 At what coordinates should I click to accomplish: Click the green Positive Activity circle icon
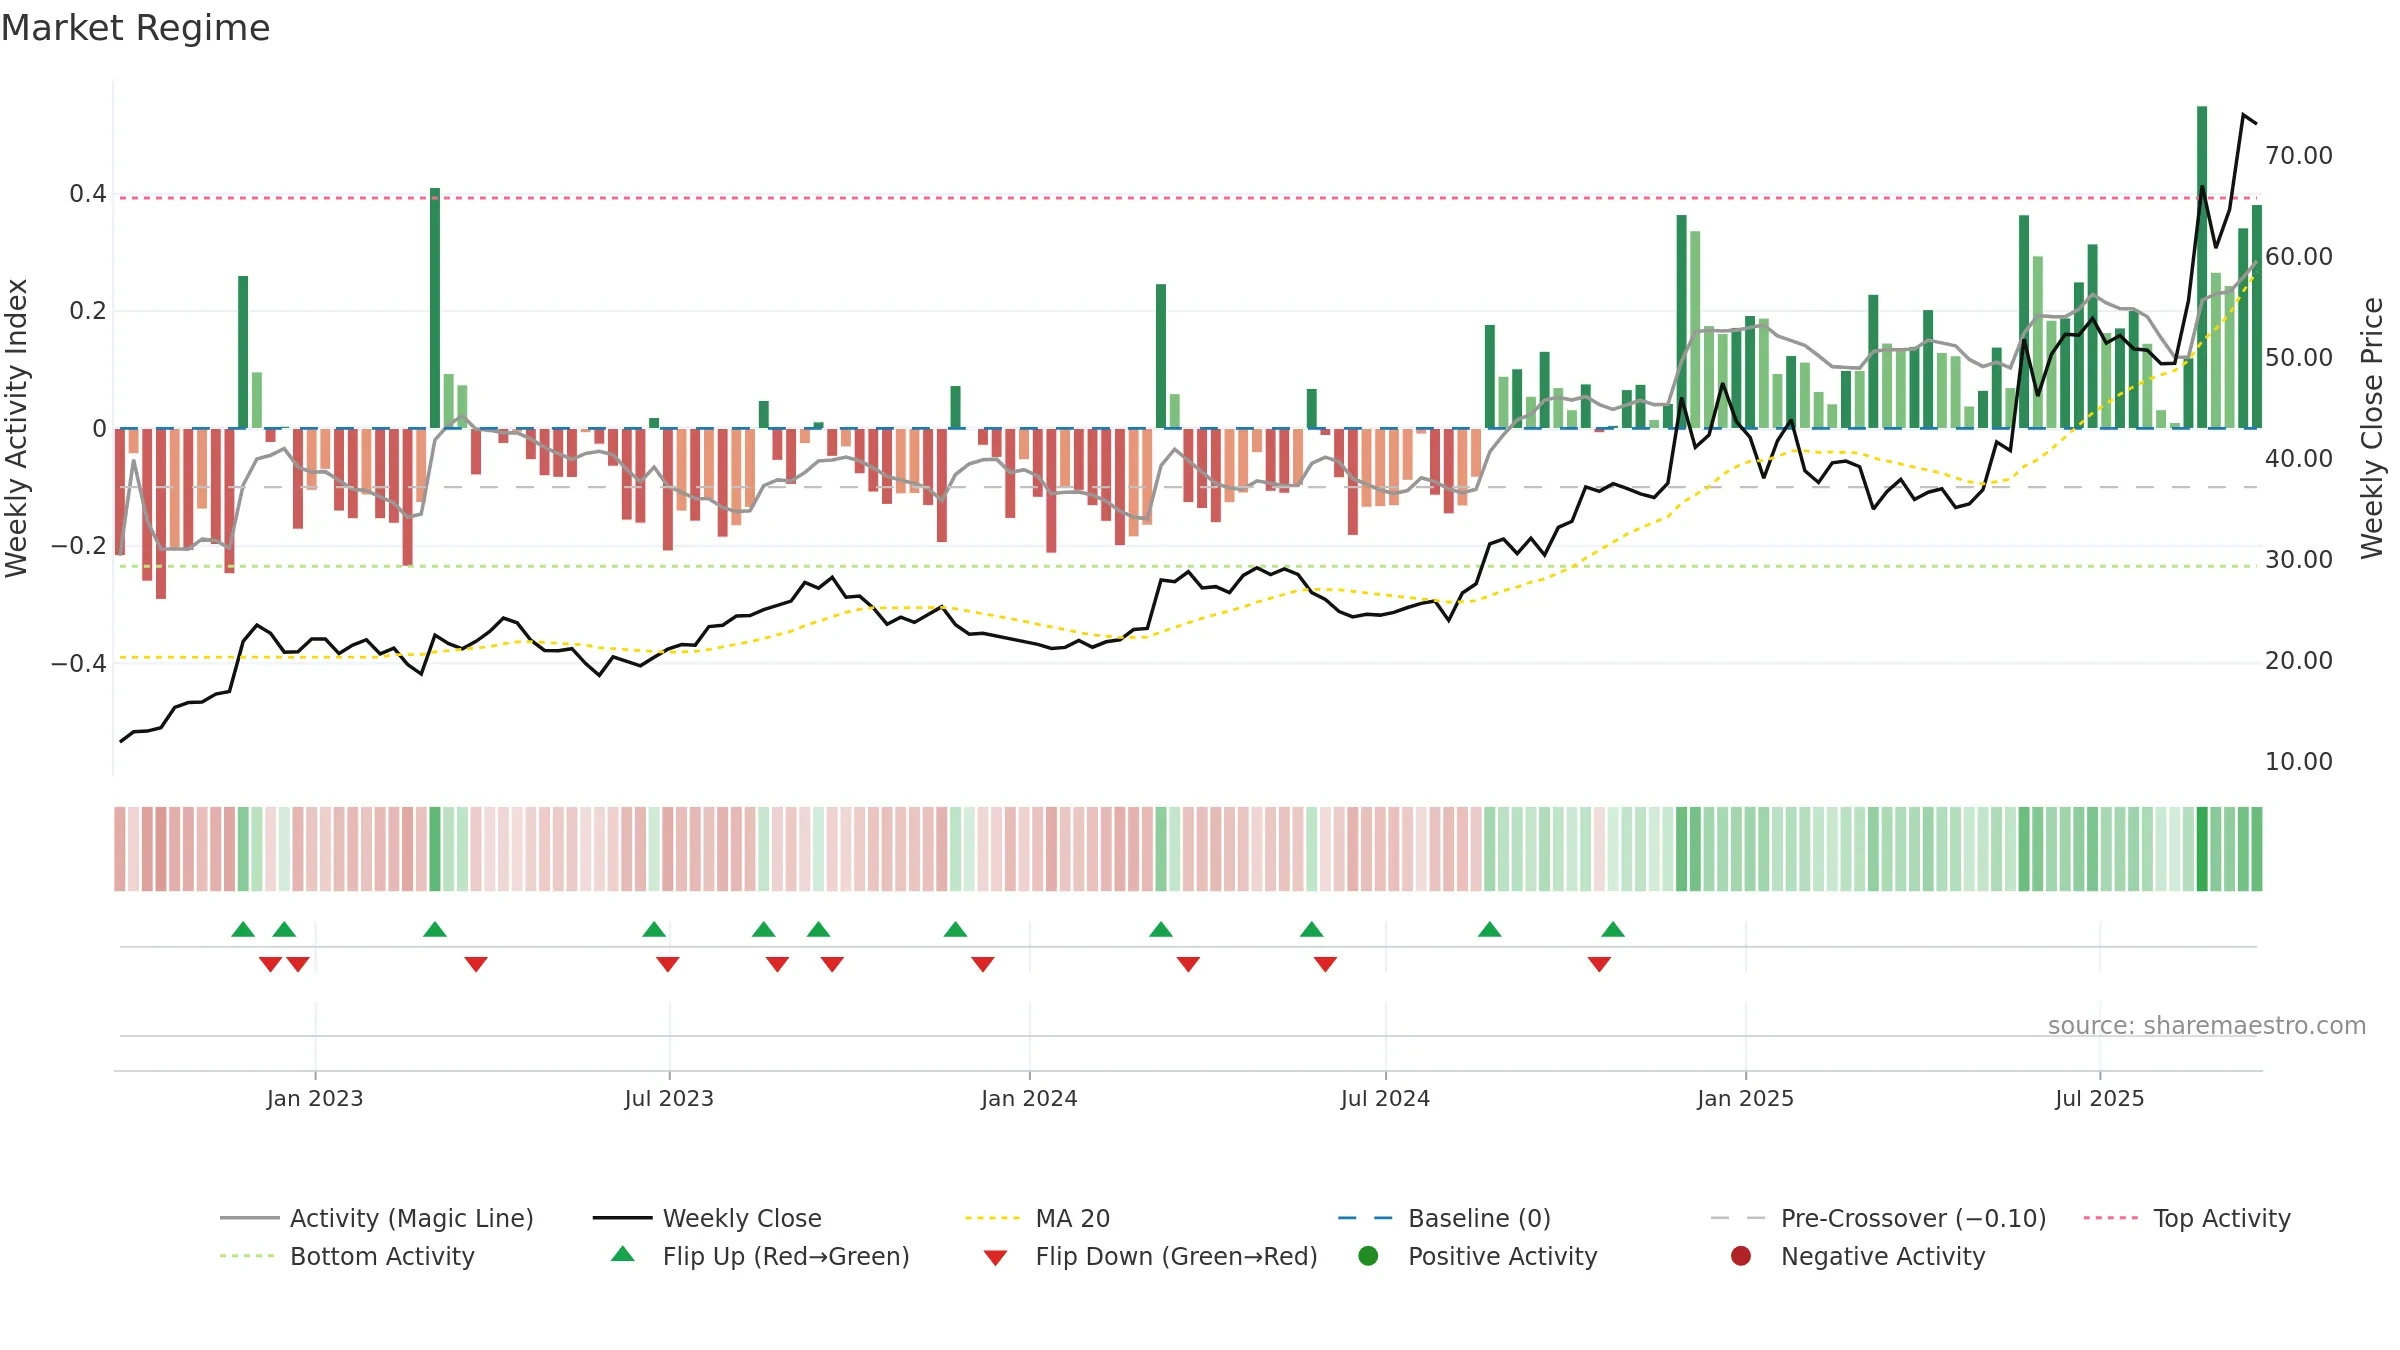coord(1369,1256)
